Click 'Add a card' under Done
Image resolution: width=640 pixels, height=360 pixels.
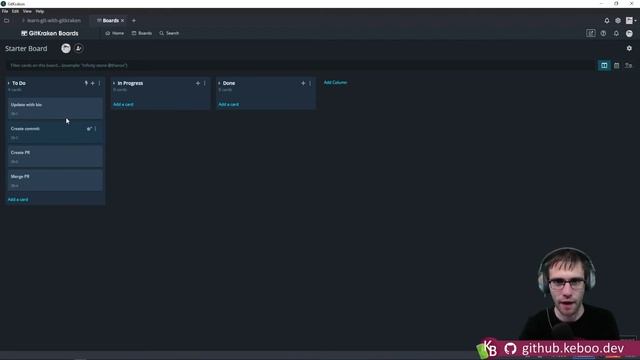coord(229,104)
